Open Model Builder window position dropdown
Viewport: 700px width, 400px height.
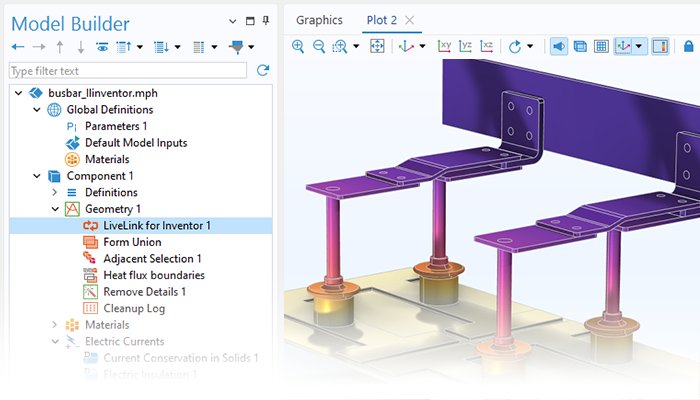(233, 21)
